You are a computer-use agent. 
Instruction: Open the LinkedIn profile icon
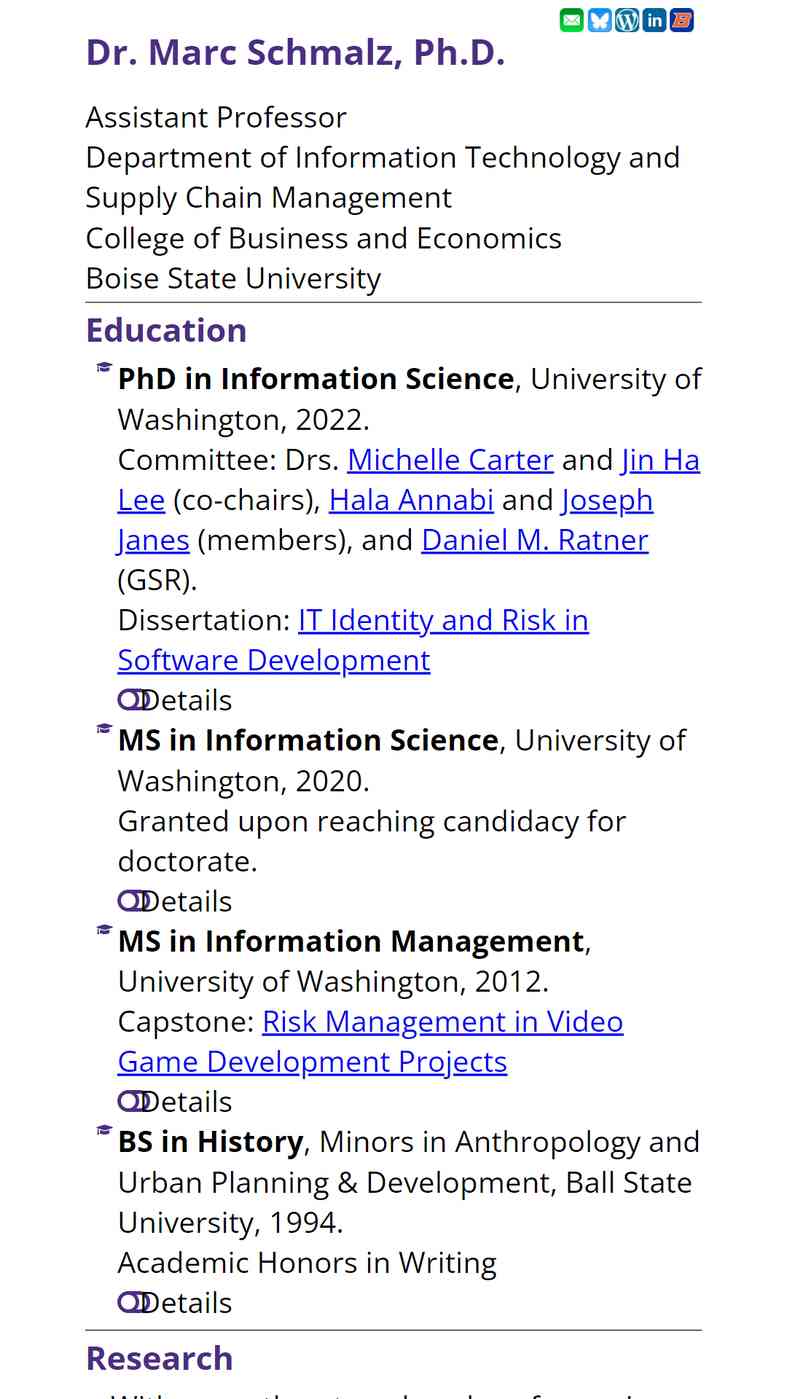pos(654,20)
